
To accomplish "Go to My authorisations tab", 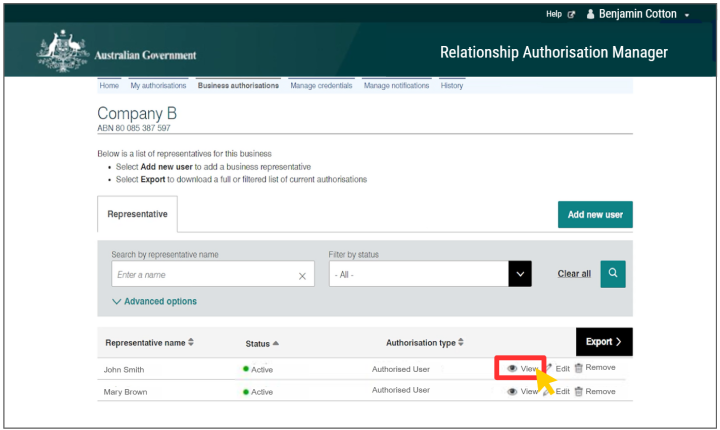I will pyautogui.click(x=158, y=86).
